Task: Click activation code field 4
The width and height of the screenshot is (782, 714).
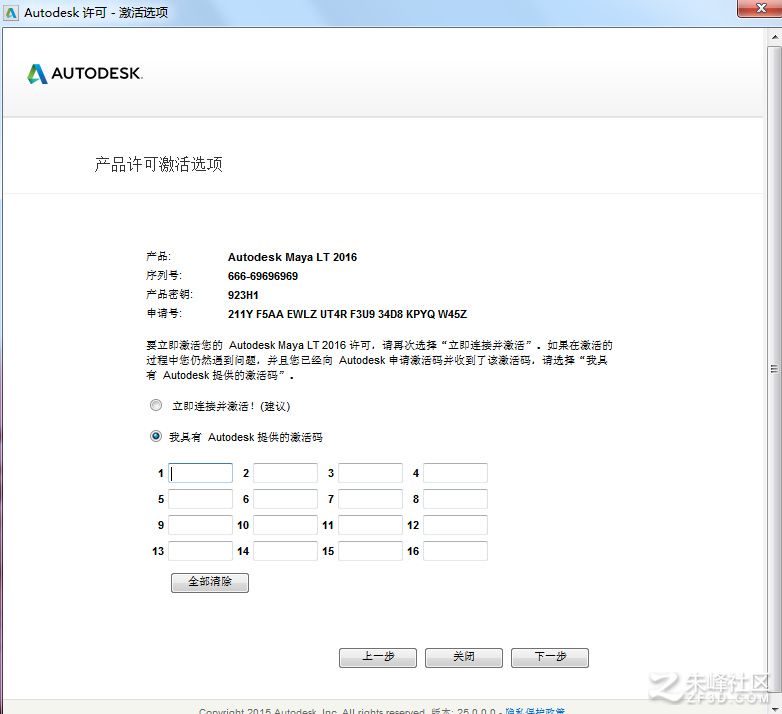Action: coord(455,473)
